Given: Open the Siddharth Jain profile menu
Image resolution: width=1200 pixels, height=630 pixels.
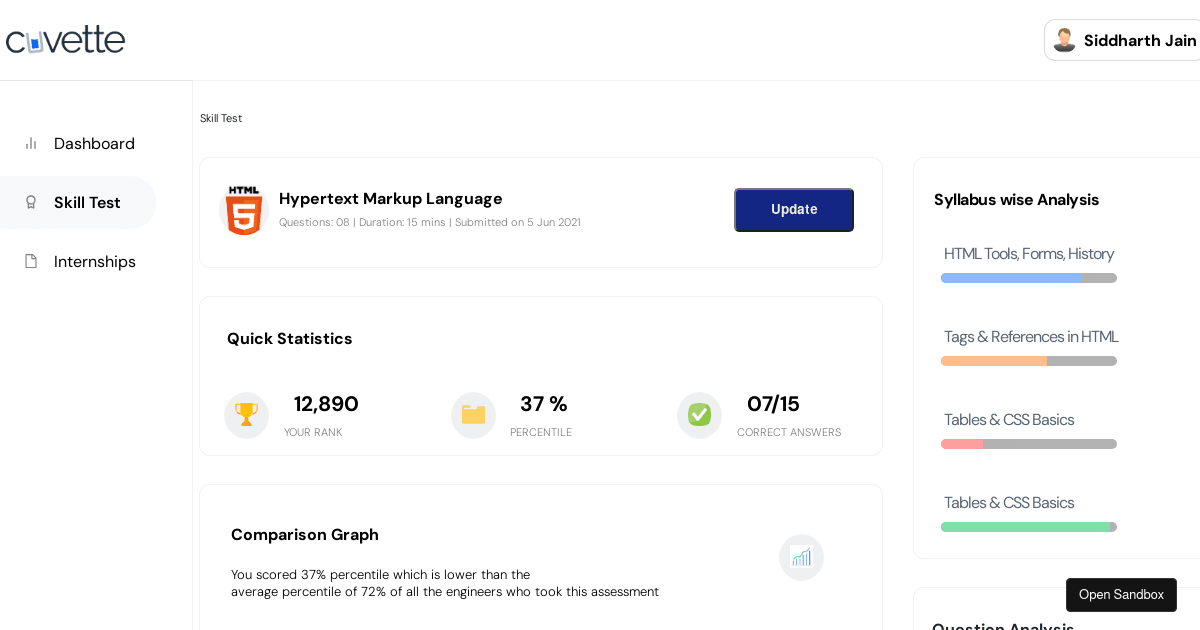Looking at the screenshot, I should (x=1139, y=40).
